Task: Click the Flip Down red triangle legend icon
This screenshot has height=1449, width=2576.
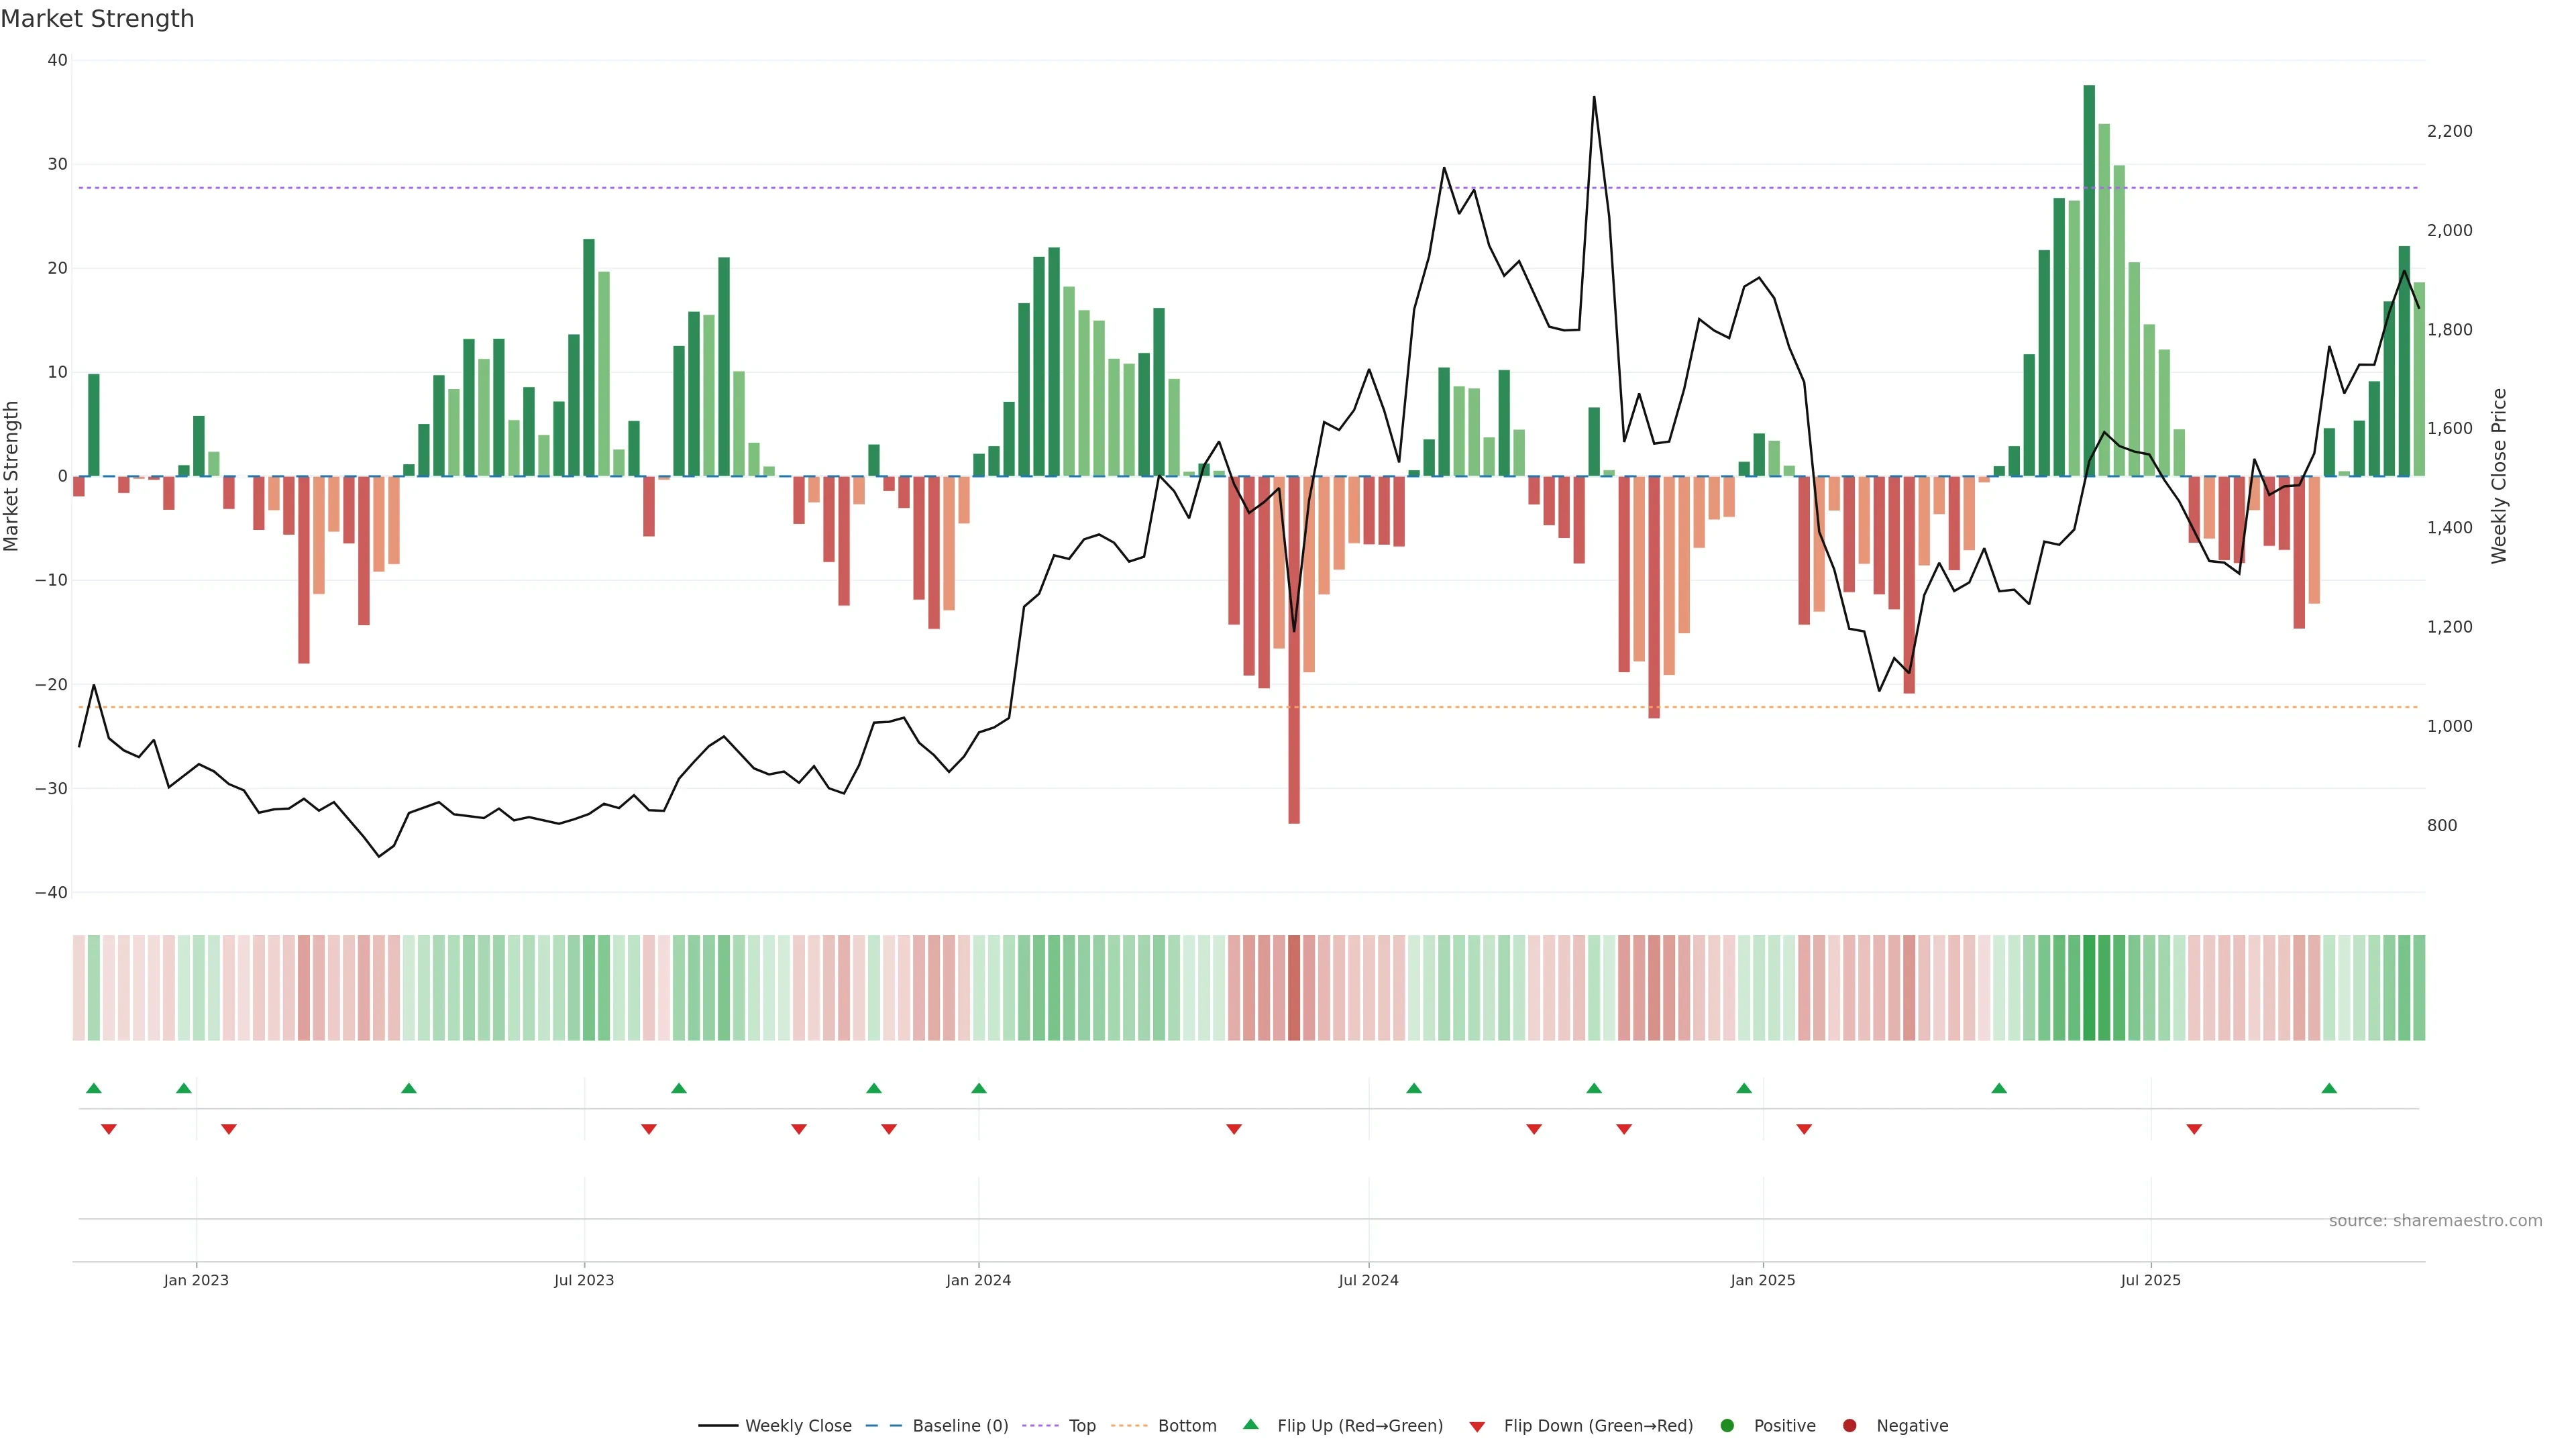Action: 1477,1427
